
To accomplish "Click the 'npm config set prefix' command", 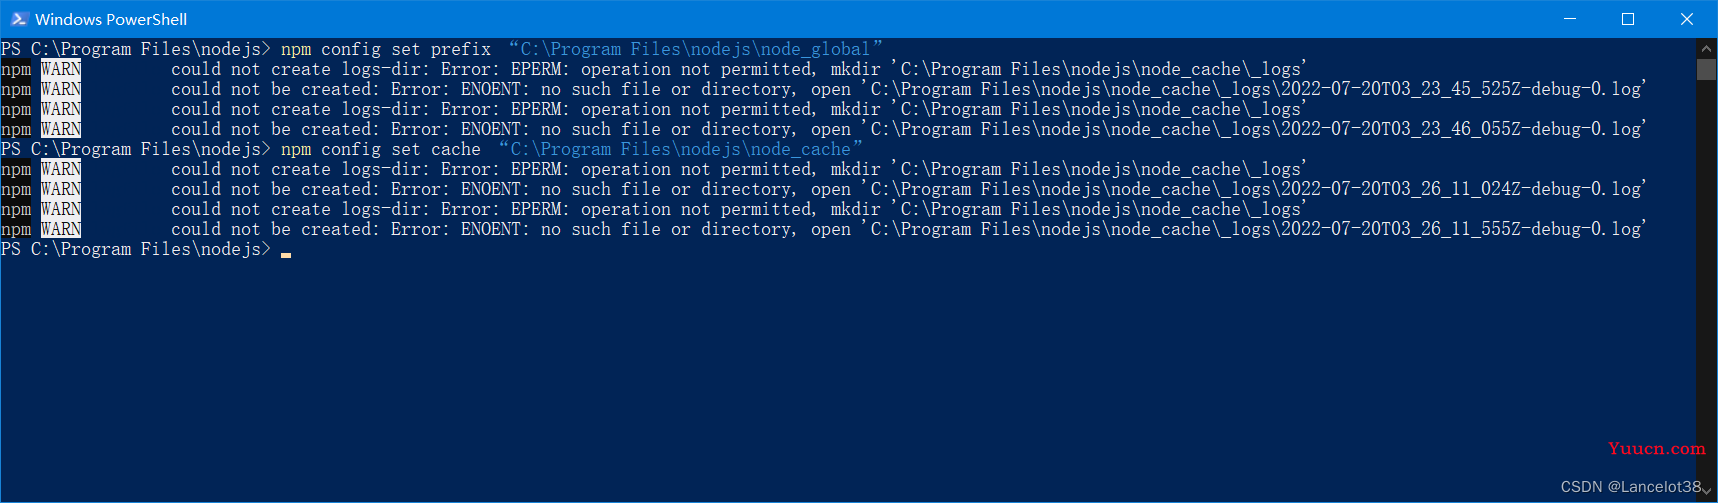I will (x=386, y=49).
